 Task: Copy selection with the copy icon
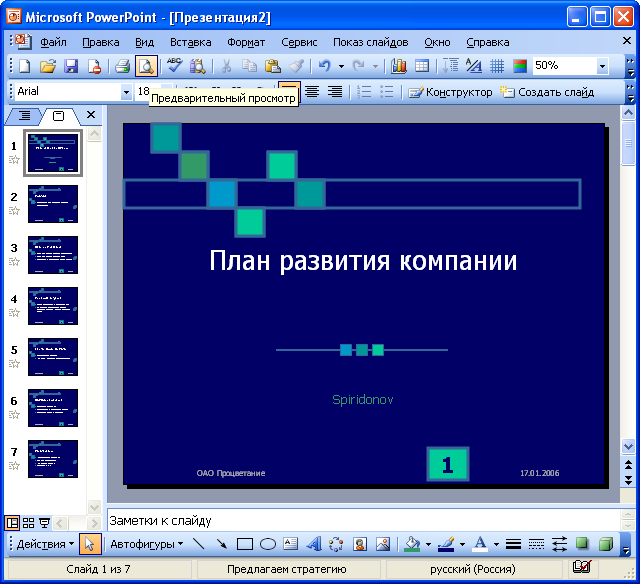pyautogui.click(x=249, y=66)
